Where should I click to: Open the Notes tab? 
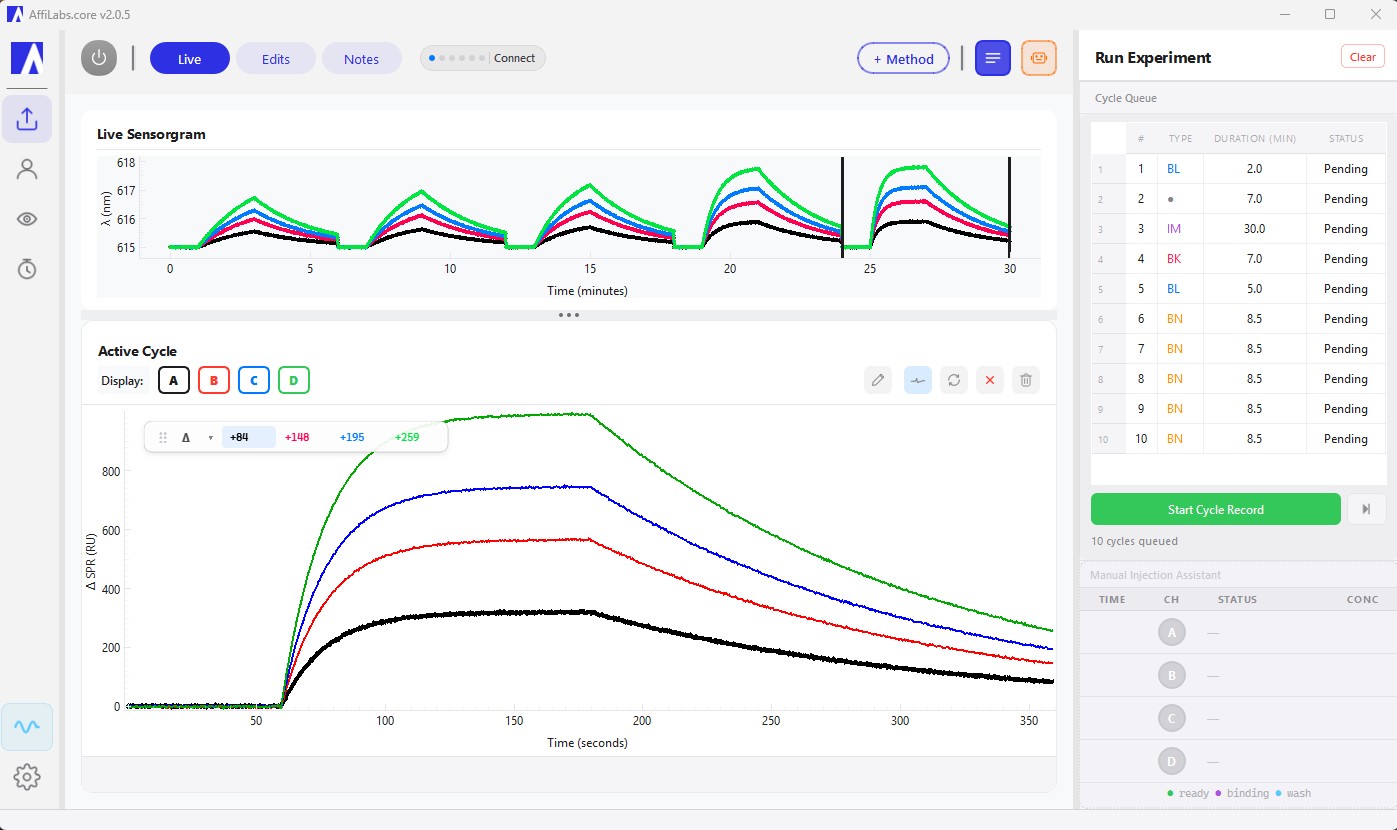point(361,58)
